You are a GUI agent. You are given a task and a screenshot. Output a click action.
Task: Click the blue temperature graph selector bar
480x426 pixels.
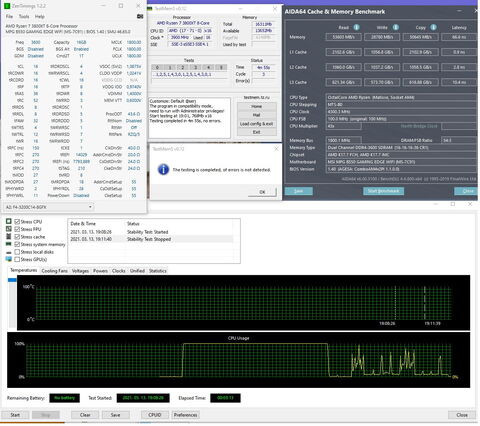tap(12, 280)
